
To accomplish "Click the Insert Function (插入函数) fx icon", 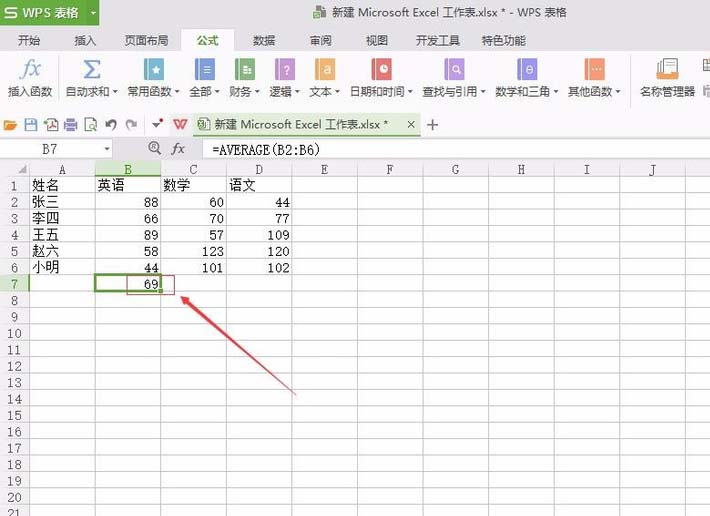I will [x=30, y=69].
